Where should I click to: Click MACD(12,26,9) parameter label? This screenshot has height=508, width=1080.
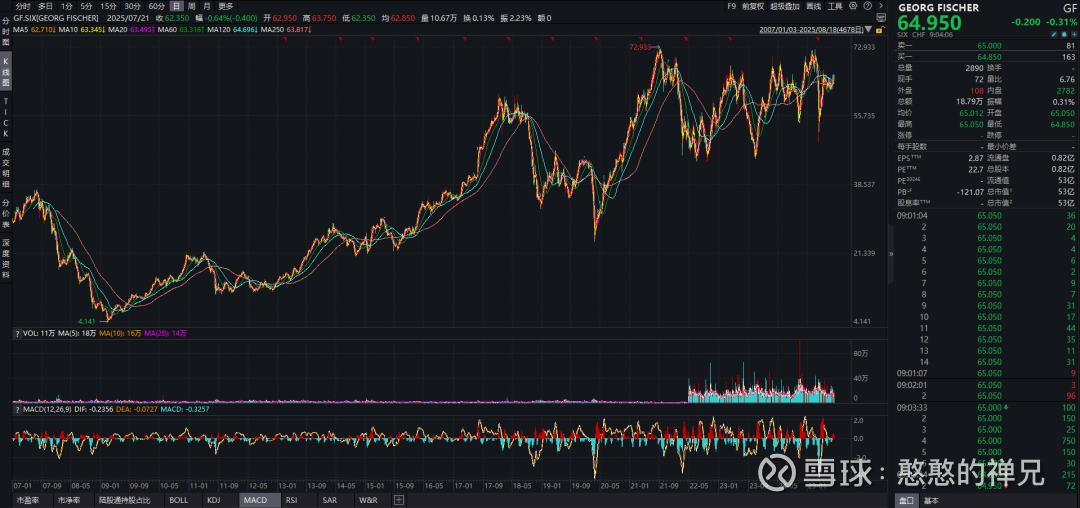coord(48,410)
